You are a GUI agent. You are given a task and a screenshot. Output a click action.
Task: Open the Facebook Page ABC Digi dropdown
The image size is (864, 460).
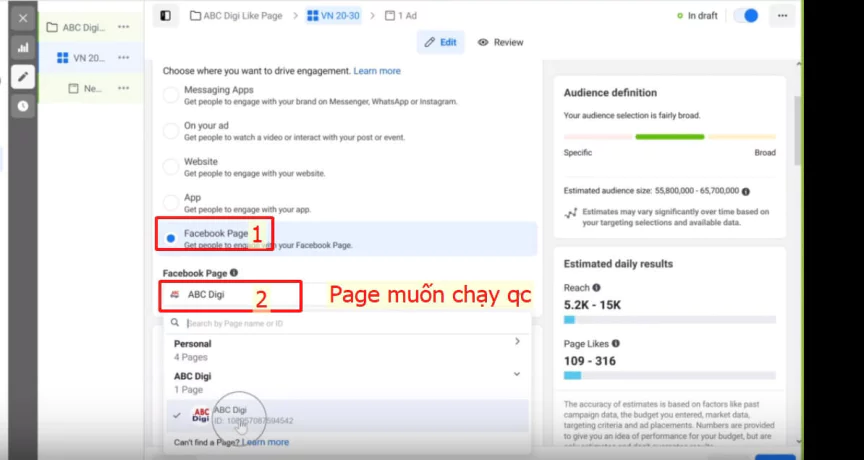coord(230,295)
